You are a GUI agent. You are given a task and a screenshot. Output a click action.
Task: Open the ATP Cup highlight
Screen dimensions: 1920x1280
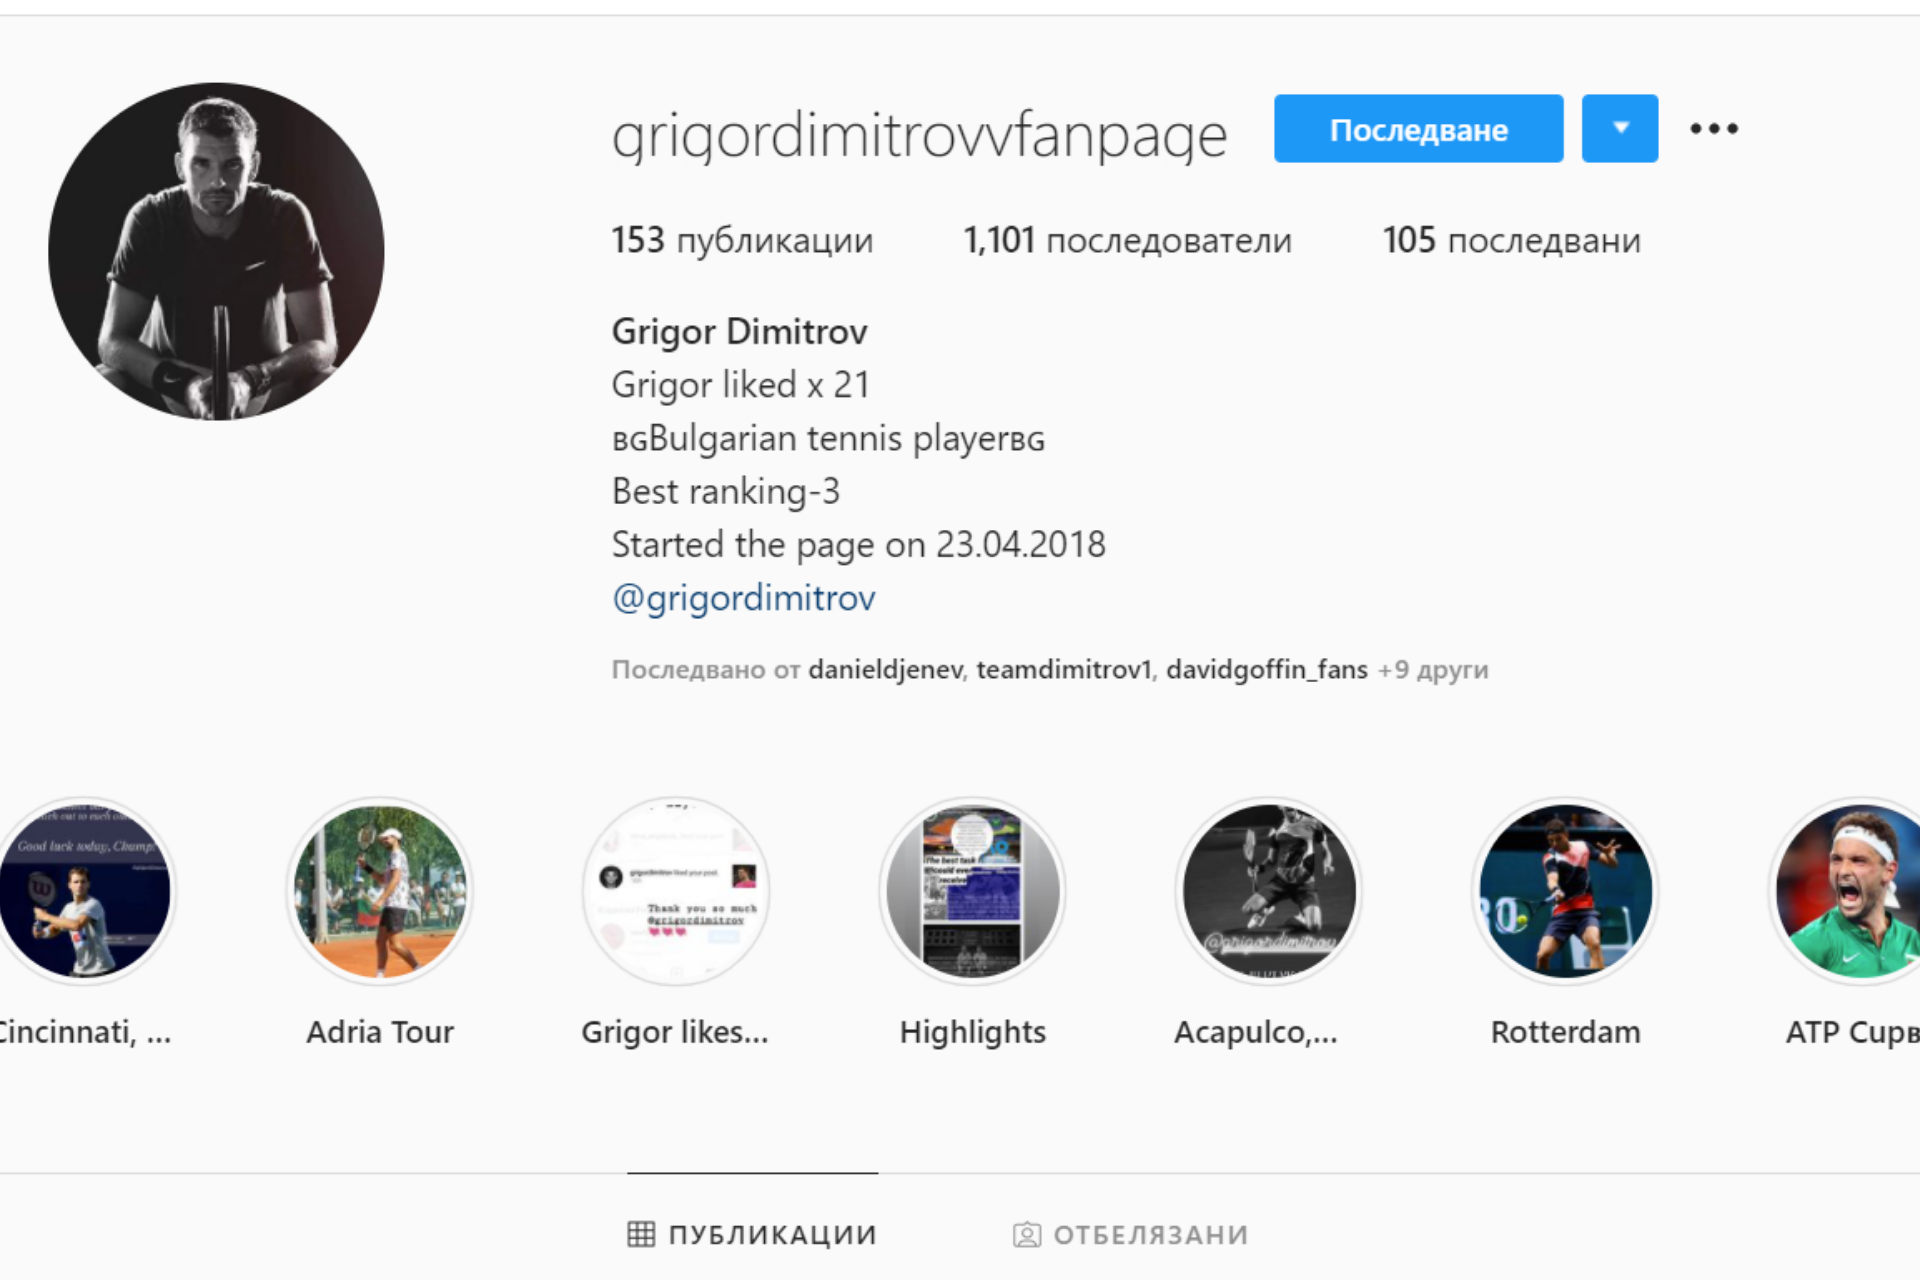(x=1850, y=891)
